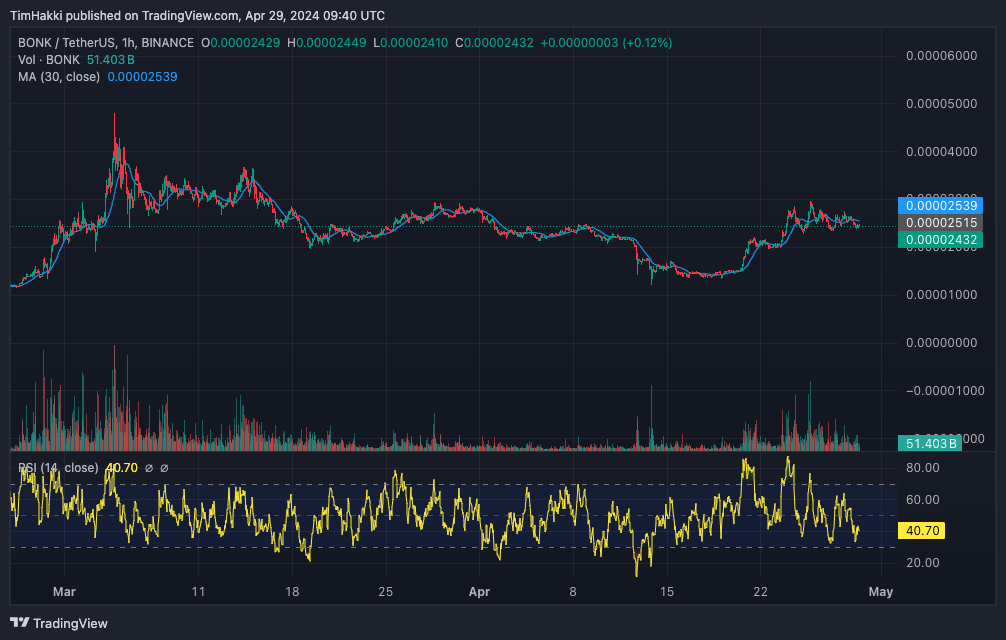This screenshot has height=640, width=1006.
Task: Click the 18 date label on time axis
Action: (292, 592)
